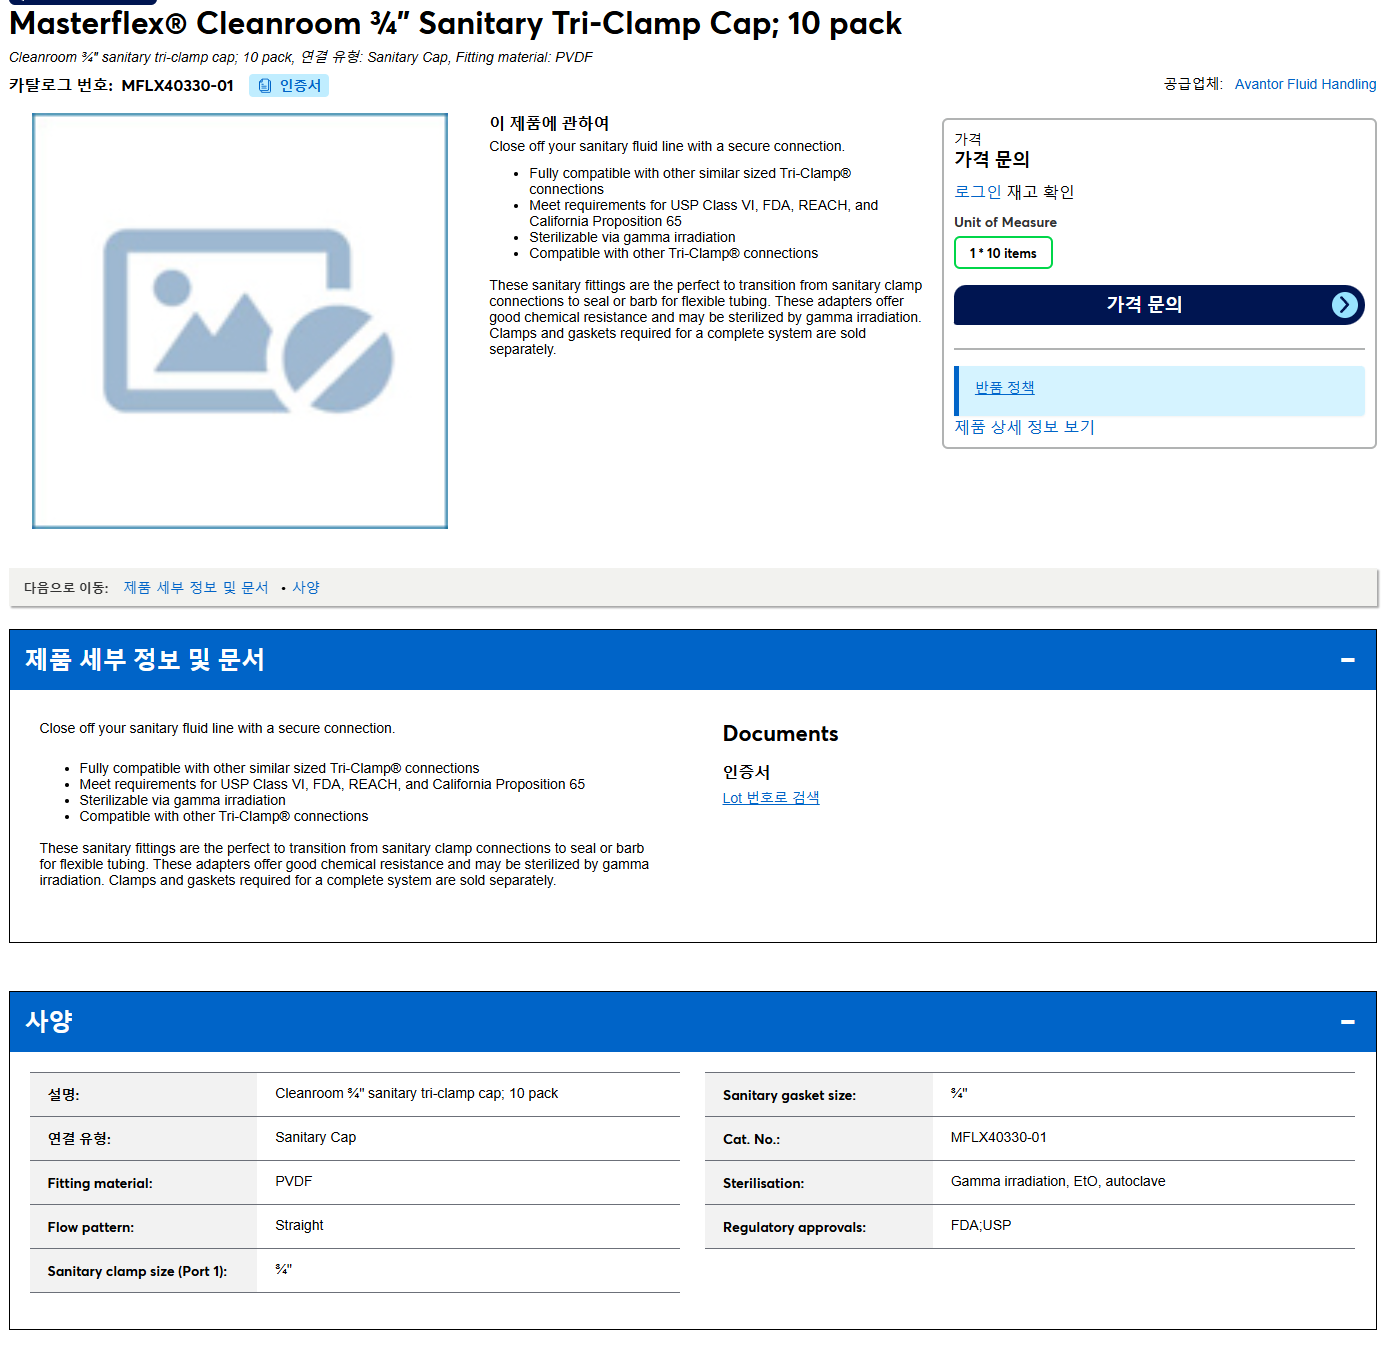Viewport: 1384px width, 1350px height.
Task: Open the 로그인 login link
Action: [978, 192]
